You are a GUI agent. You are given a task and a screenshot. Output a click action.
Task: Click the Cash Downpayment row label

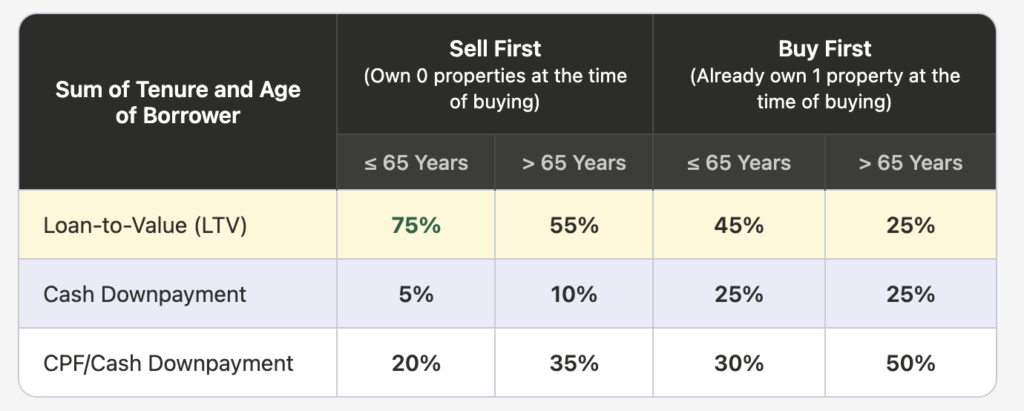click(145, 294)
